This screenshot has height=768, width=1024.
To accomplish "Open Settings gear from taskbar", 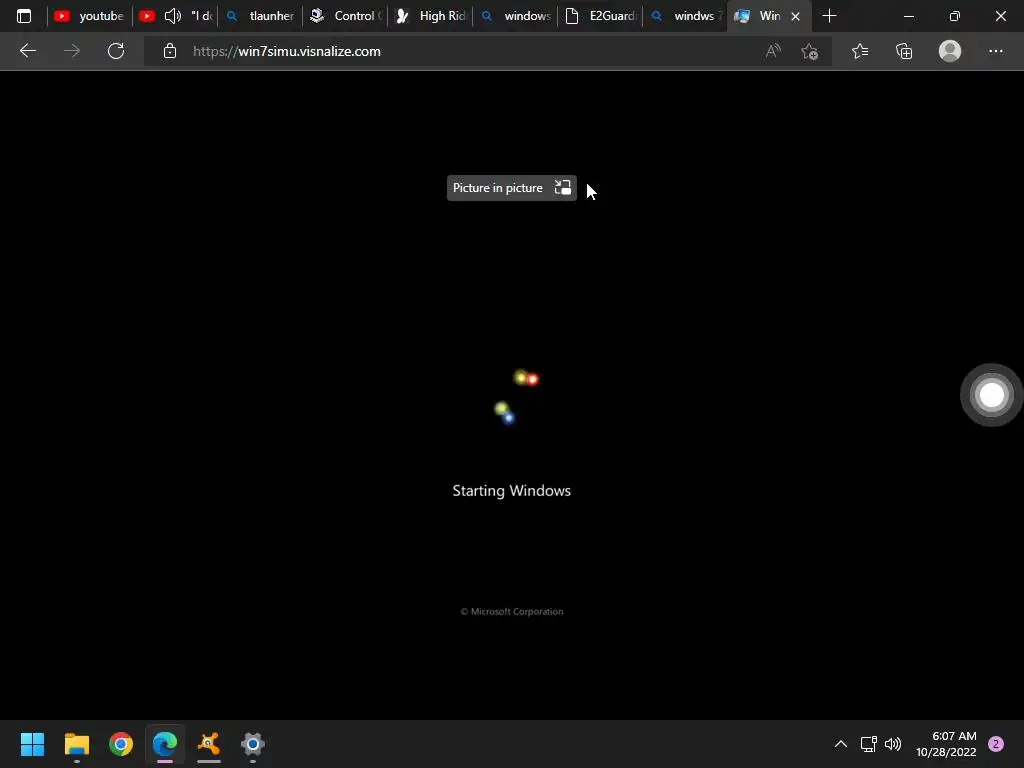I will point(253,744).
